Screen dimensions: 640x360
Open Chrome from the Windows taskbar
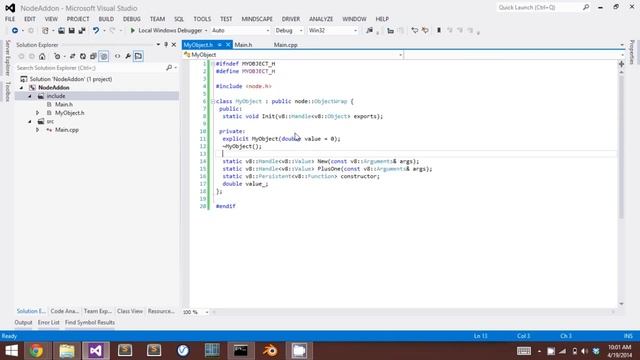click(36, 351)
